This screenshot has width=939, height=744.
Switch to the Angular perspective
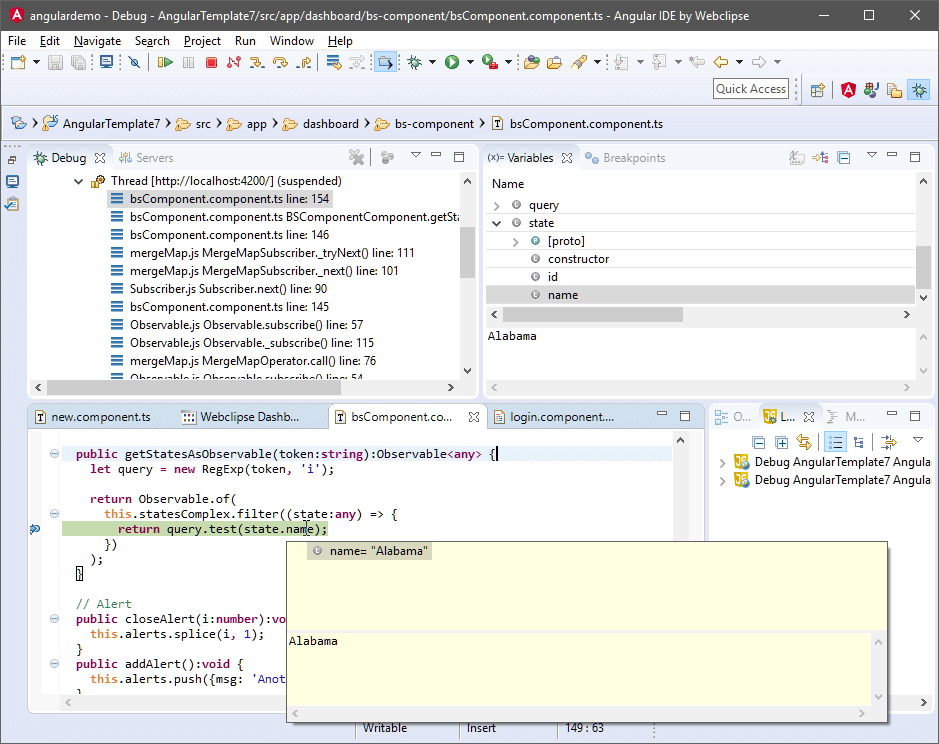tap(848, 90)
